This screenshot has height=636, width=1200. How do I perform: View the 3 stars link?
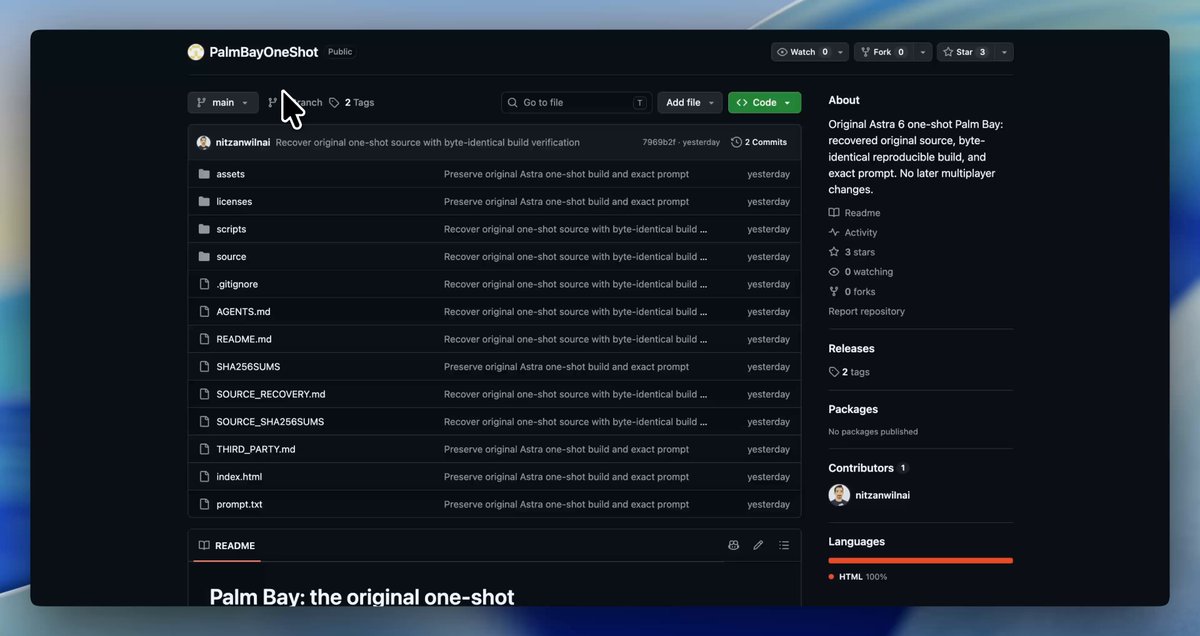852,252
